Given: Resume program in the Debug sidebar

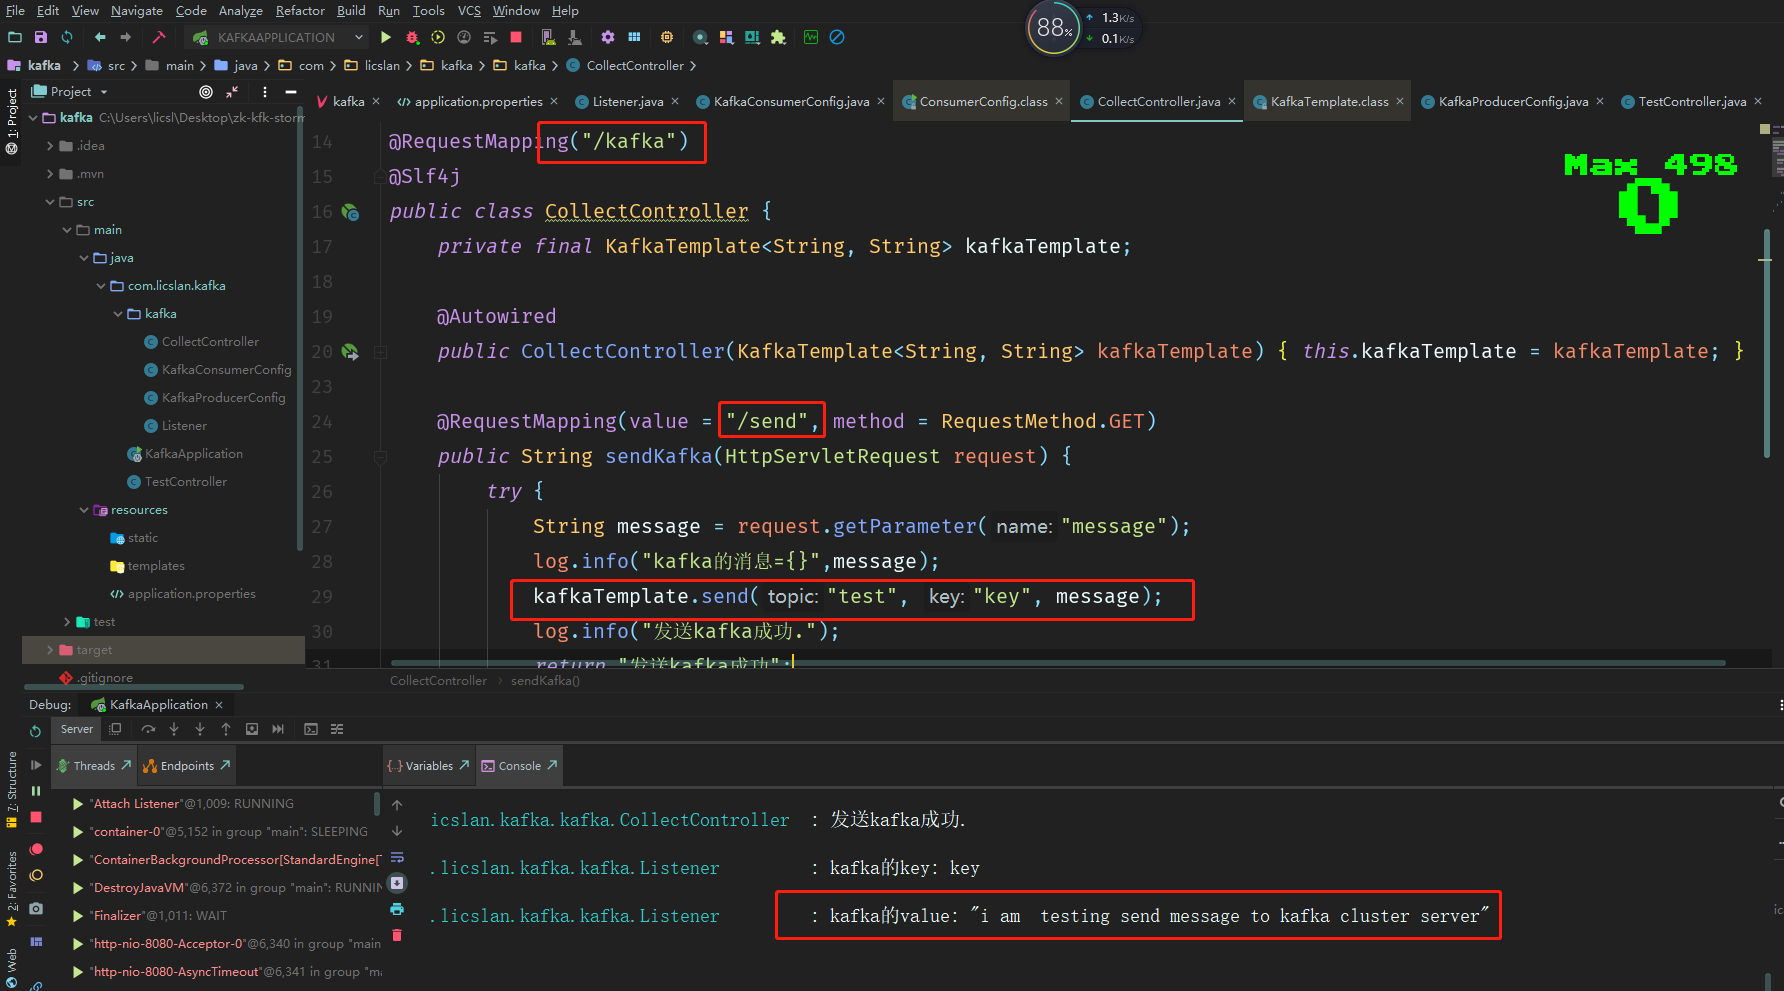Looking at the screenshot, I should point(36,765).
